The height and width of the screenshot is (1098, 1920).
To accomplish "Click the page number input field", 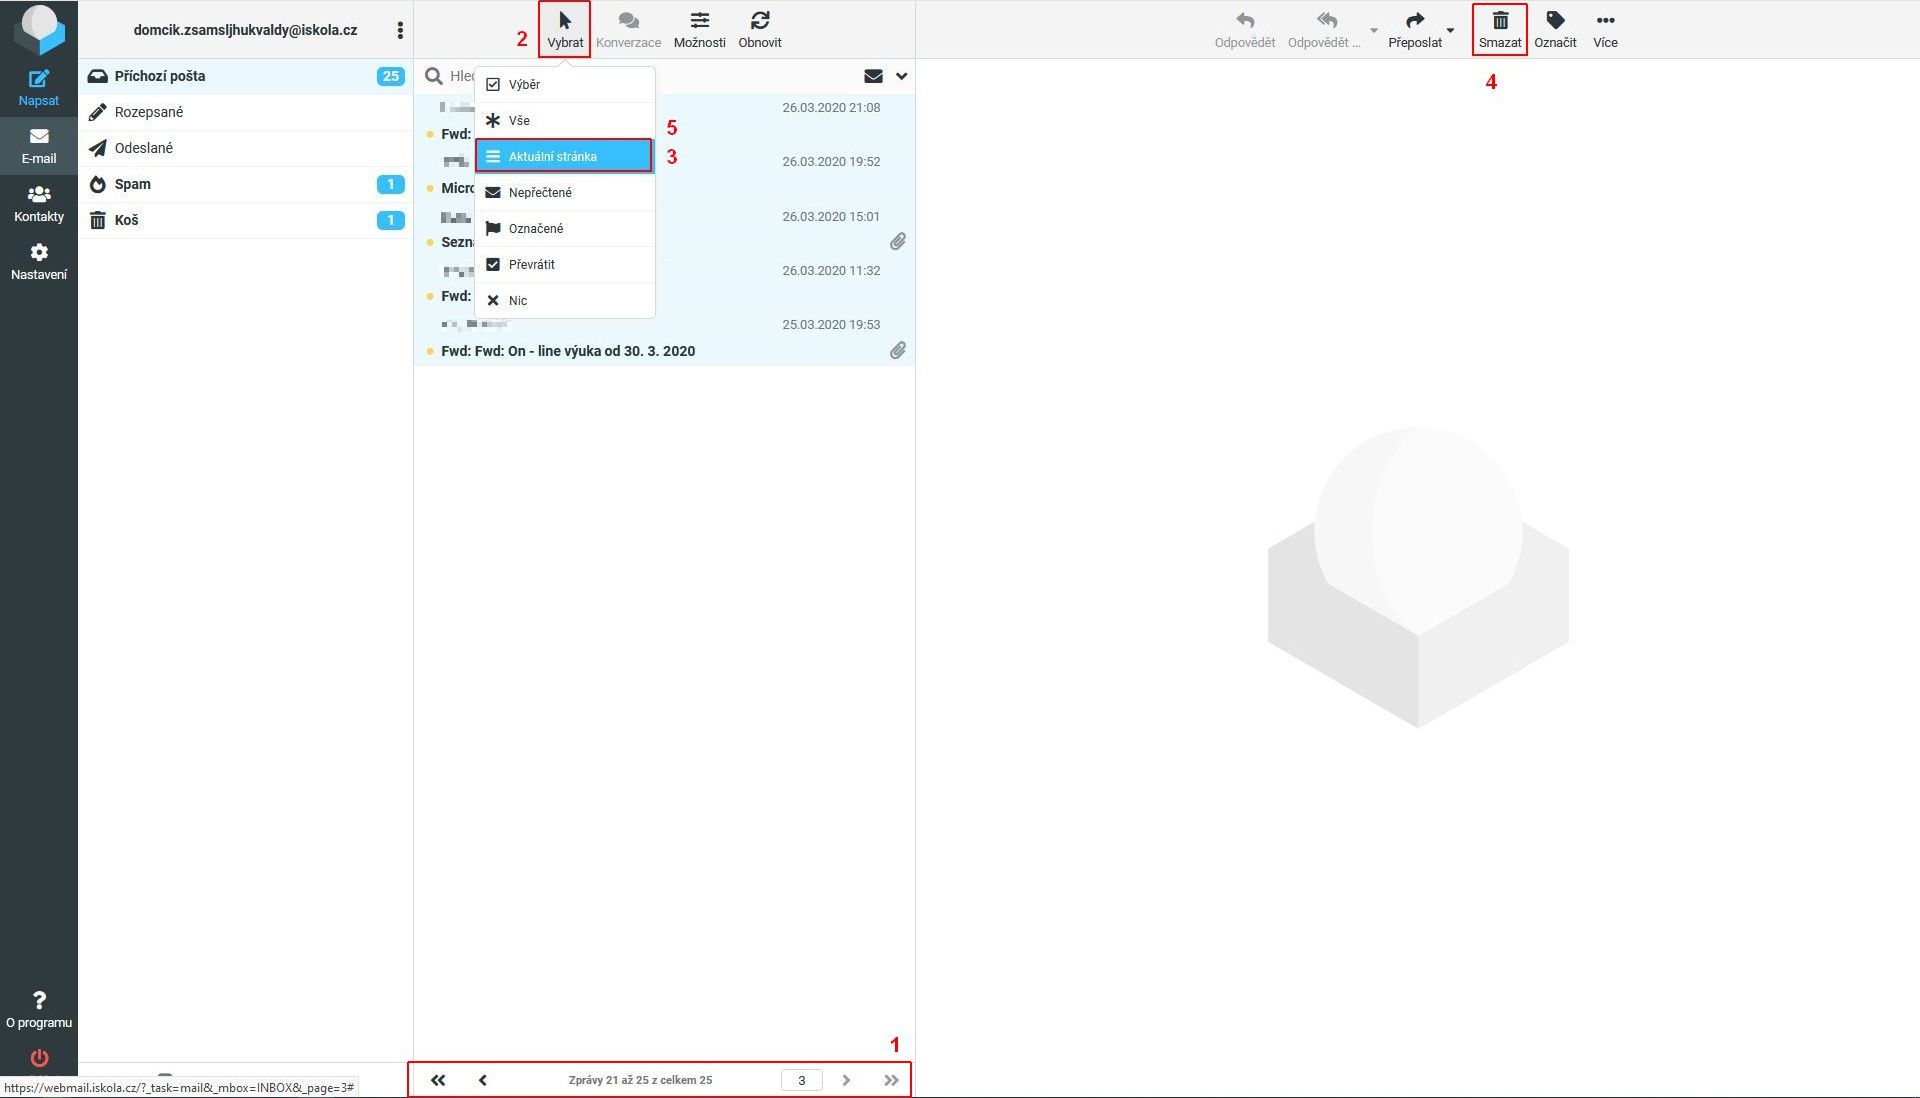I will pyautogui.click(x=801, y=1080).
